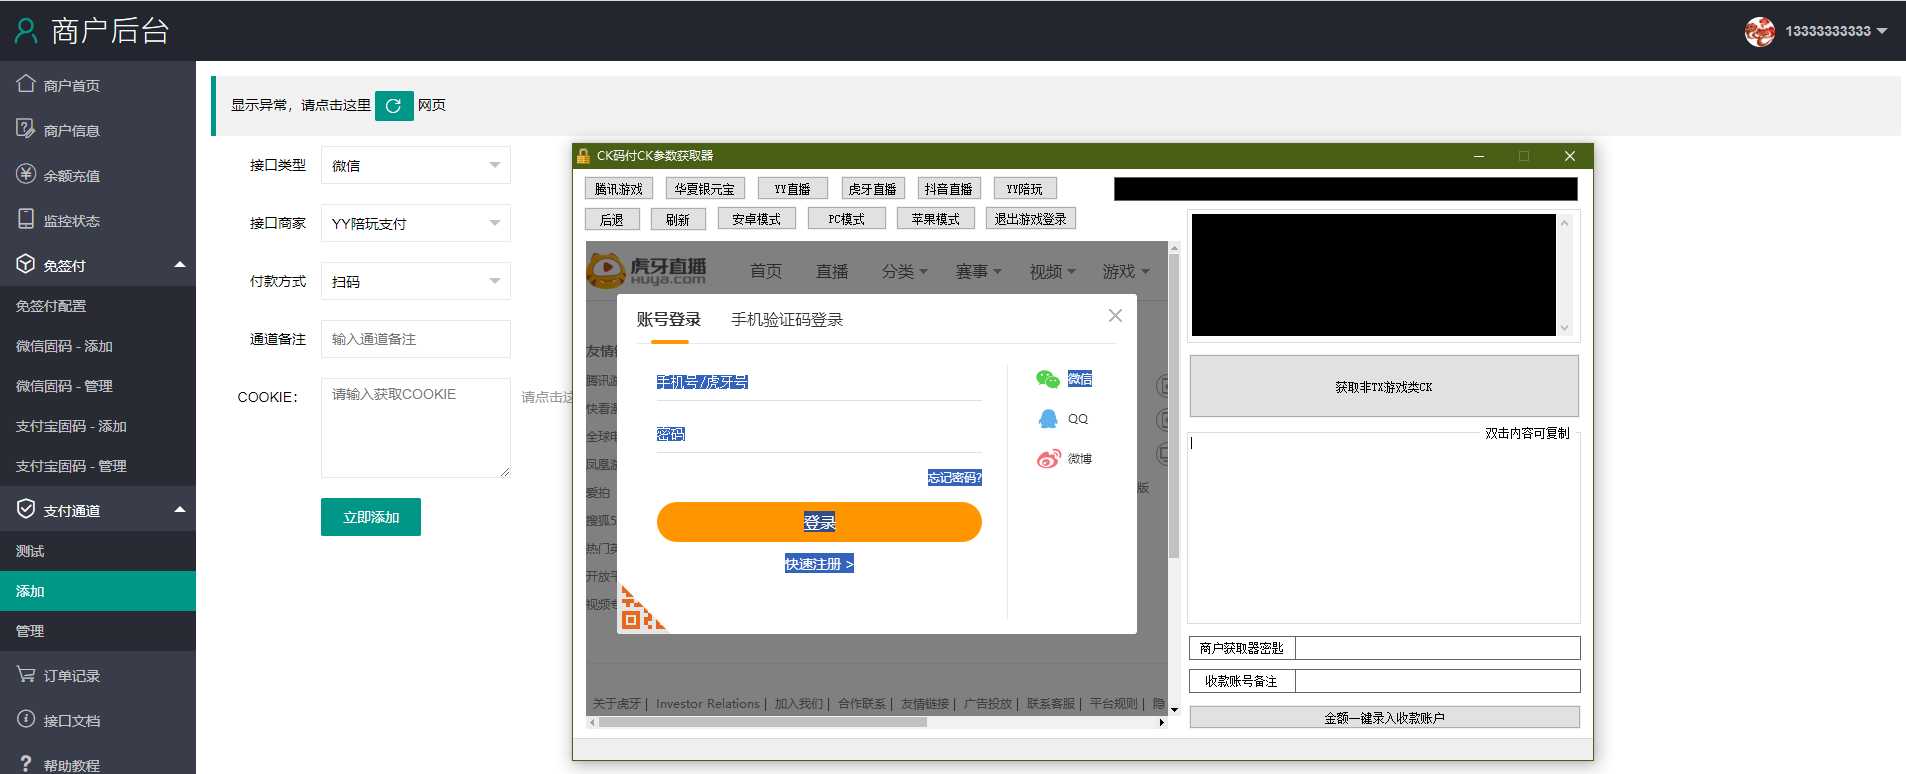This screenshot has width=1906, height=774.
Task: Open the 接口商家 dropdown showing YY陪玩支付
Action: pyautogui.click(x=415, y=224)
